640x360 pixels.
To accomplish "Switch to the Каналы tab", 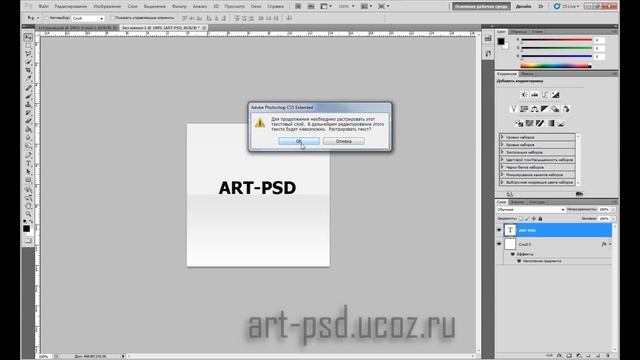I will click(x=517, y=202).
